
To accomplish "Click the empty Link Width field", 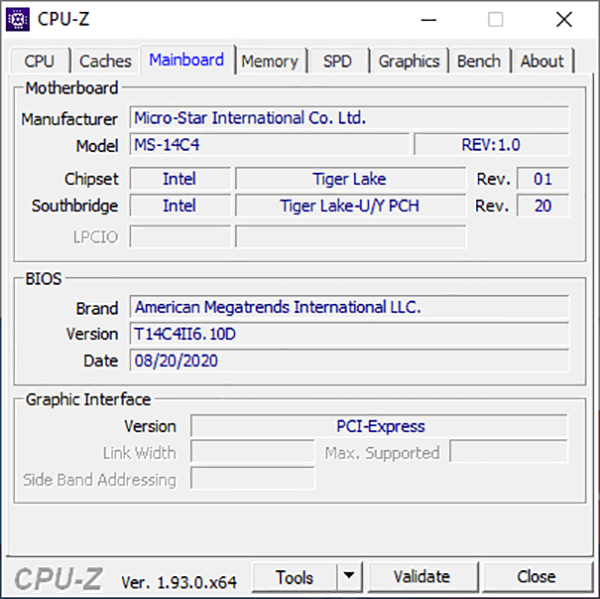I will (x=252, y=452).
